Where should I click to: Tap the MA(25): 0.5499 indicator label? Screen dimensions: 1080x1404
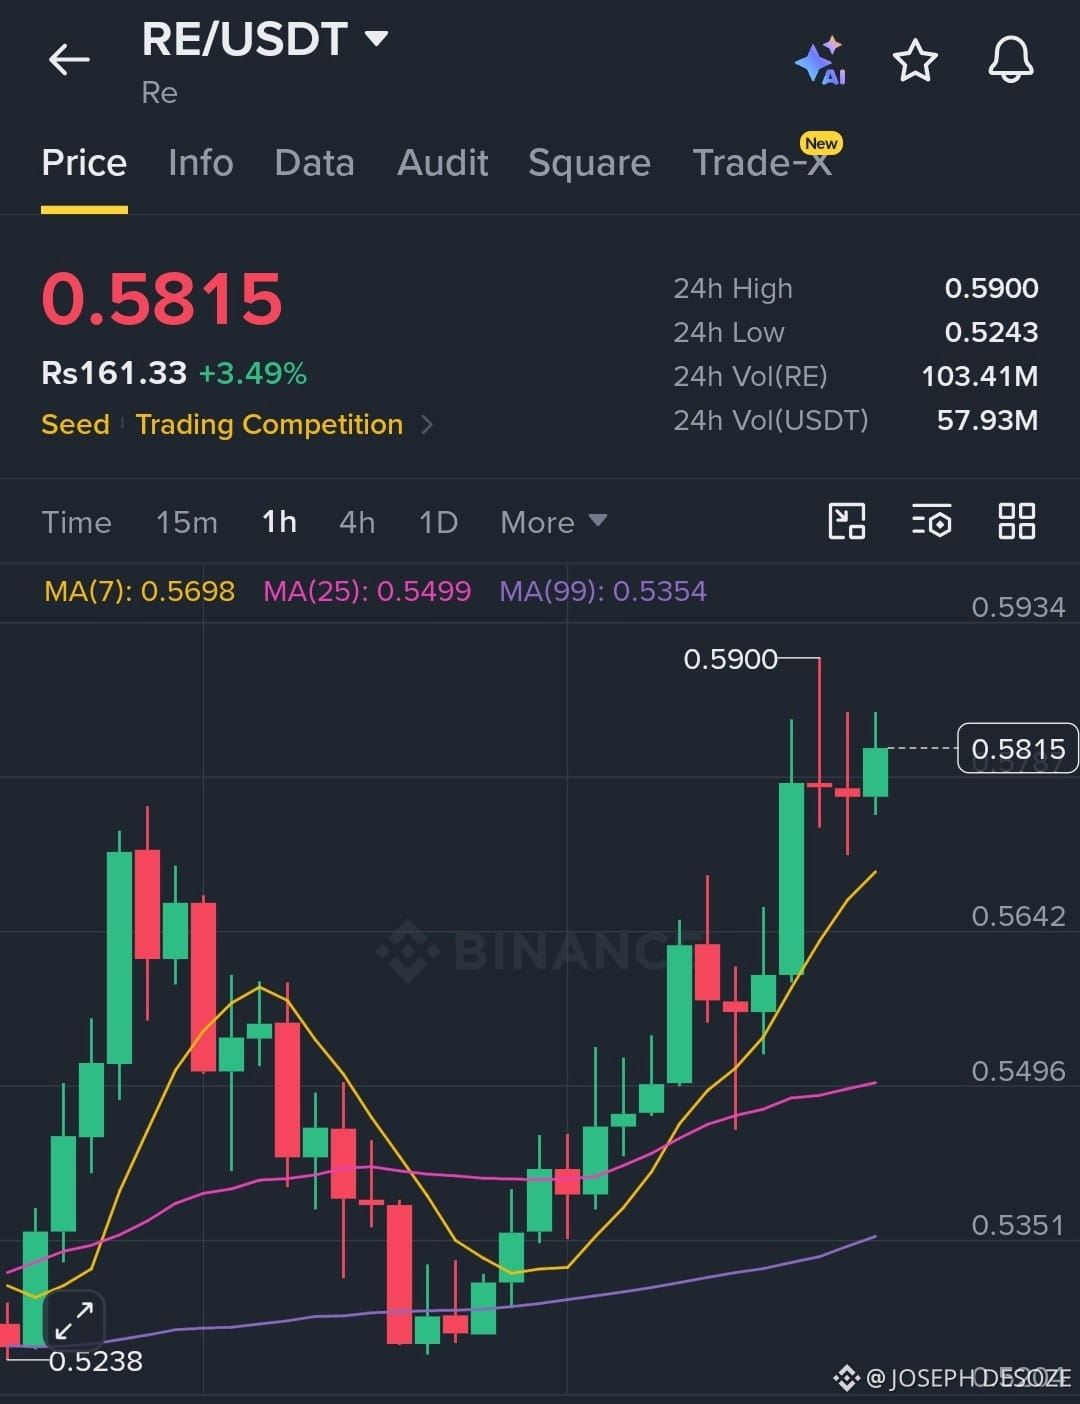367,591
